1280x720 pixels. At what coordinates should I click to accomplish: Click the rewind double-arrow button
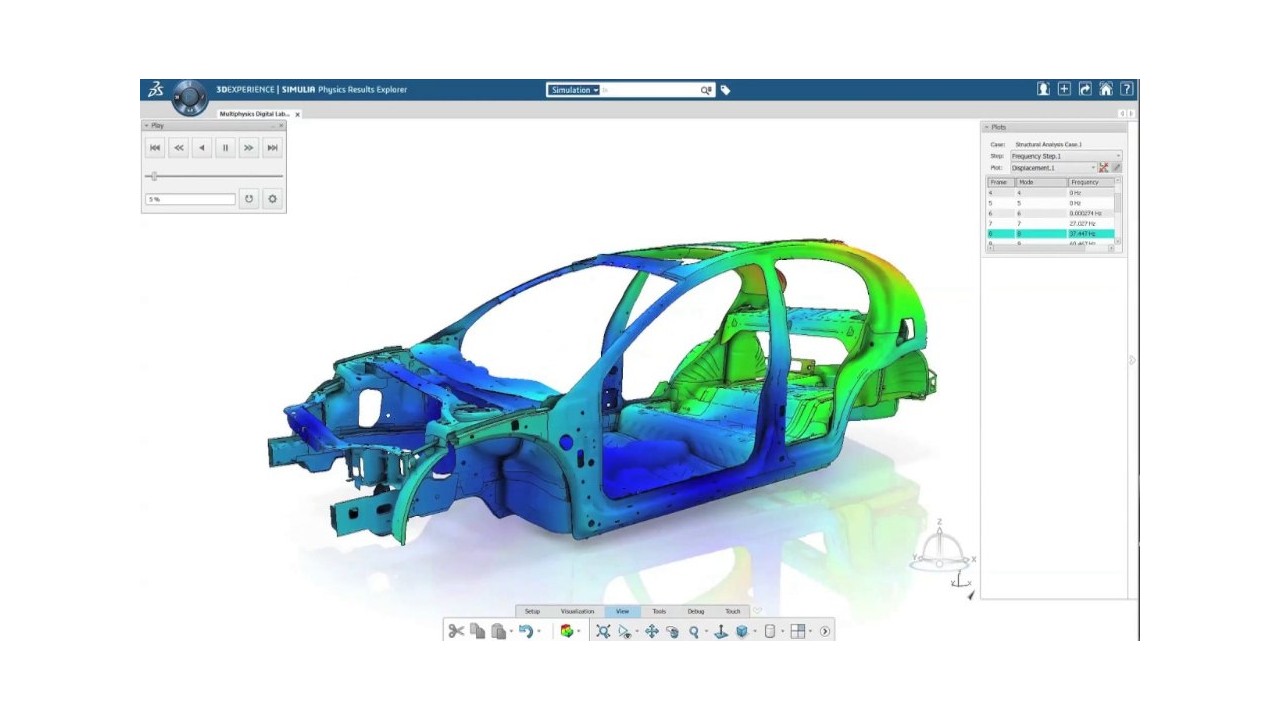click(178, 148)
